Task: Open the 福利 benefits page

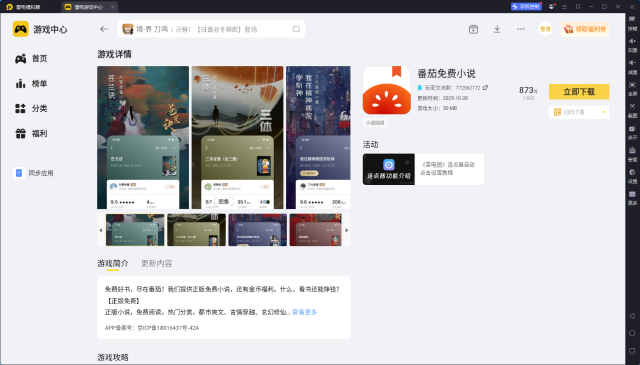Action: tap(31, 134)
